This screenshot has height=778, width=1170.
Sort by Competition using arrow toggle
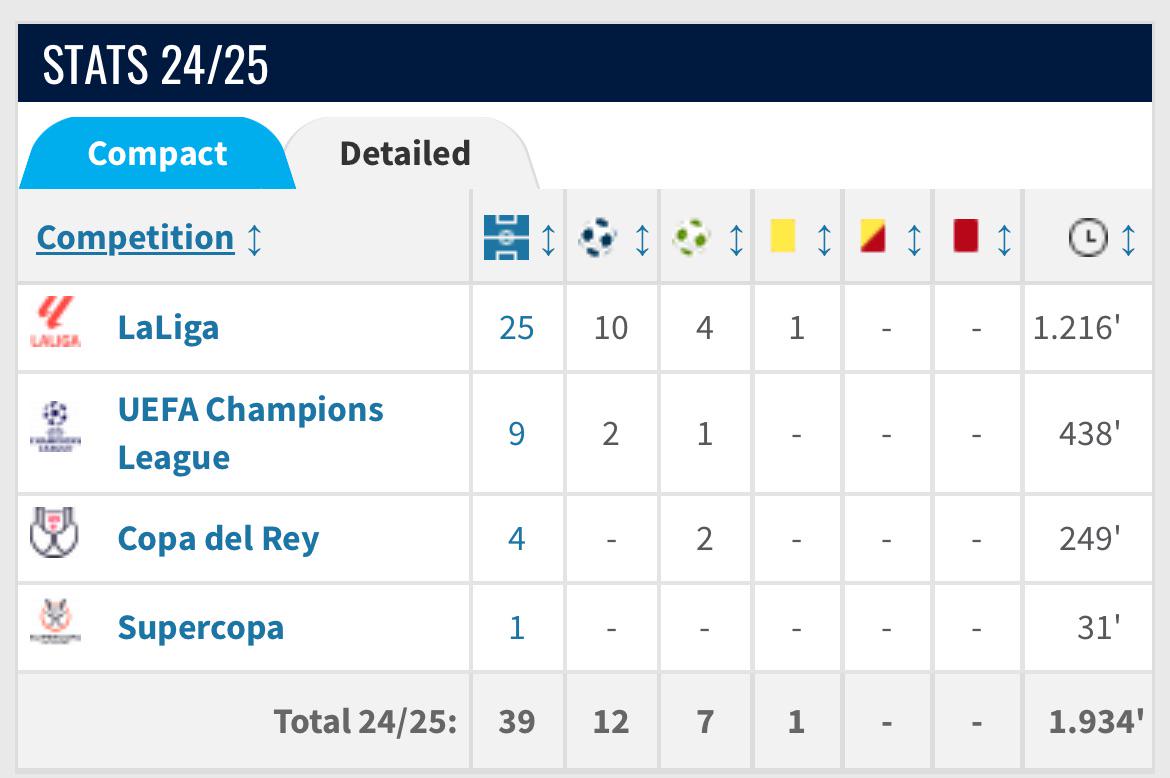click(x=254, y=240)
